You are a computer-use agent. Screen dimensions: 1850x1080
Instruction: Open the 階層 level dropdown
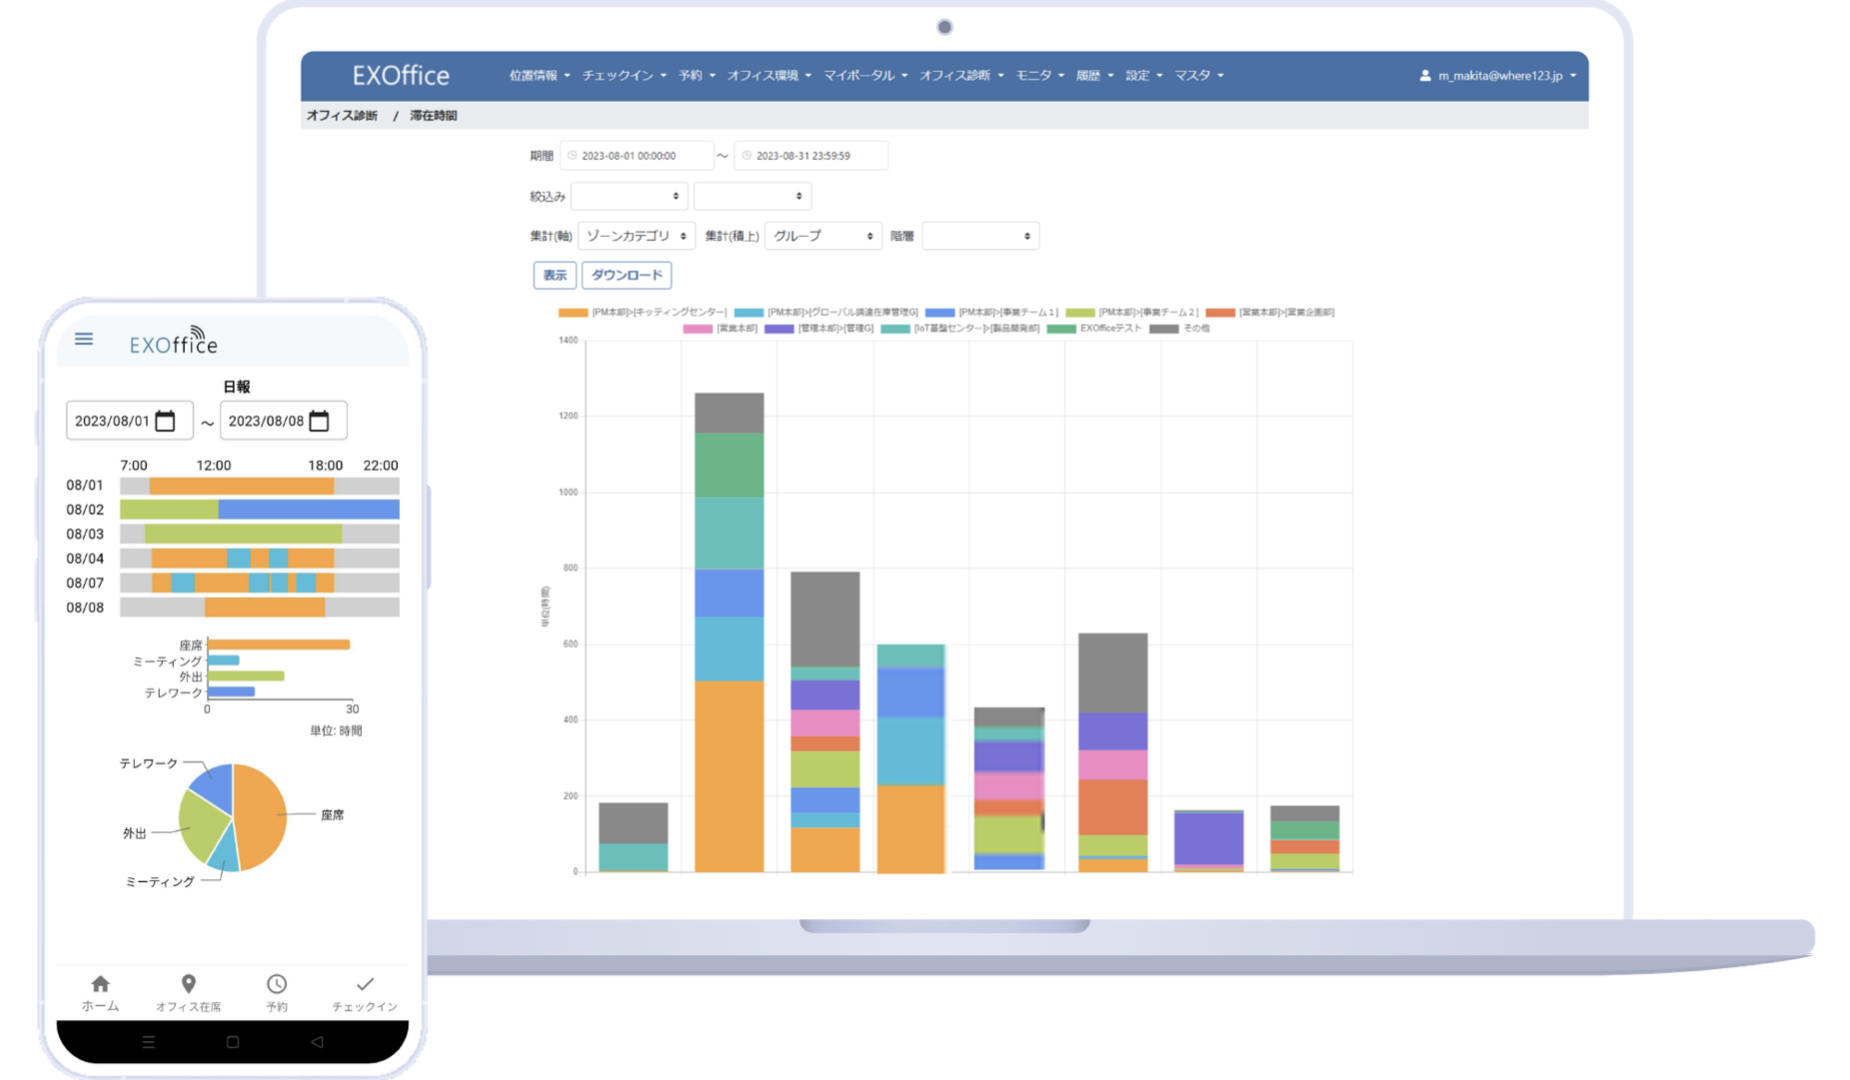click(980, 236)
